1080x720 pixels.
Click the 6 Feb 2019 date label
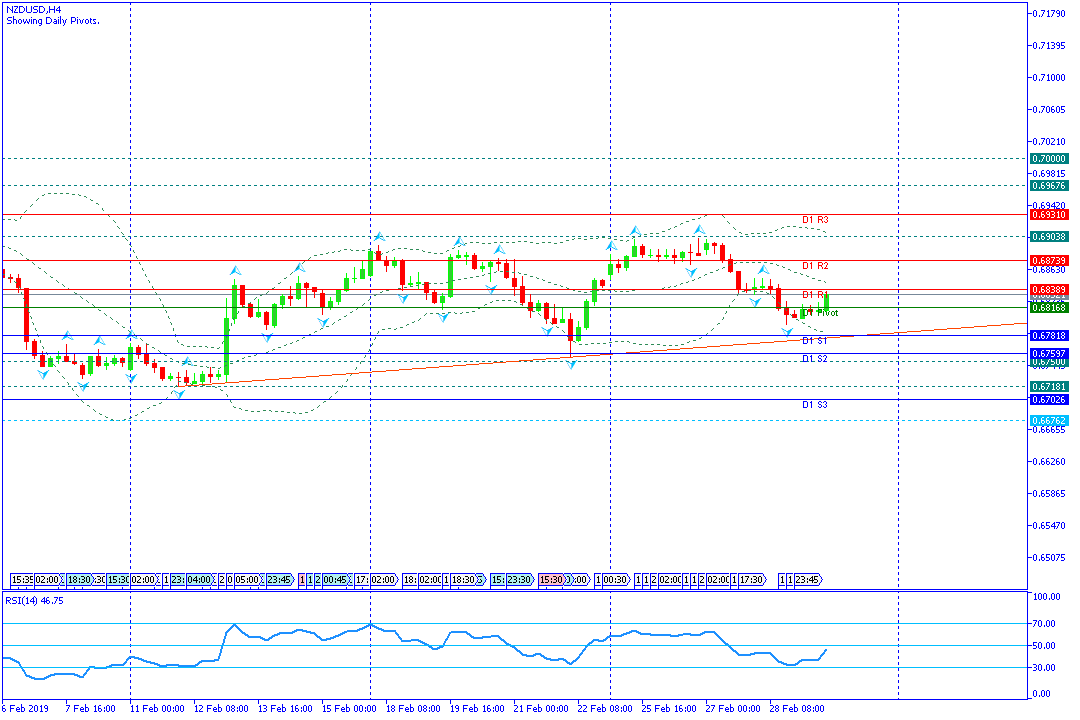click(x=27, y=708)
